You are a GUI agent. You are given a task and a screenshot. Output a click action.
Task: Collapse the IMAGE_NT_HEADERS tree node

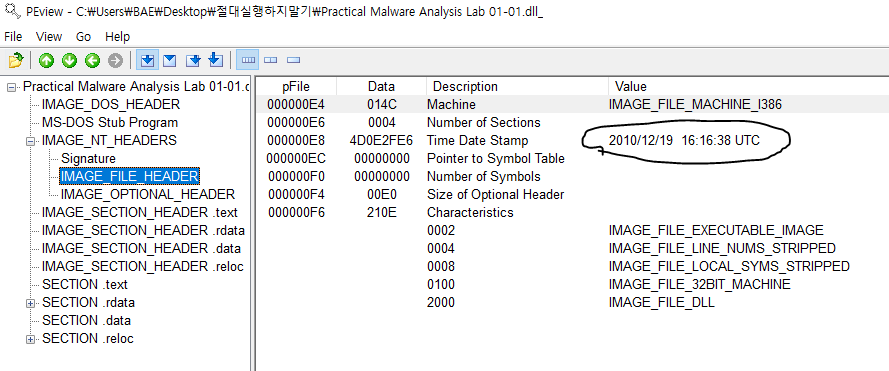tap(31, 142)
